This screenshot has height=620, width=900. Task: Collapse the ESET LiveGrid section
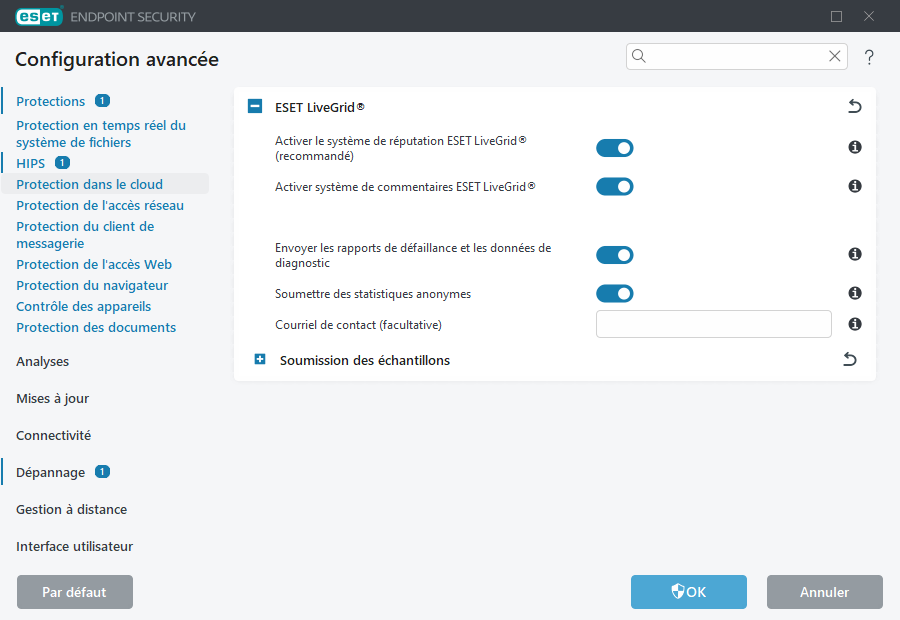tap(254, 105)
